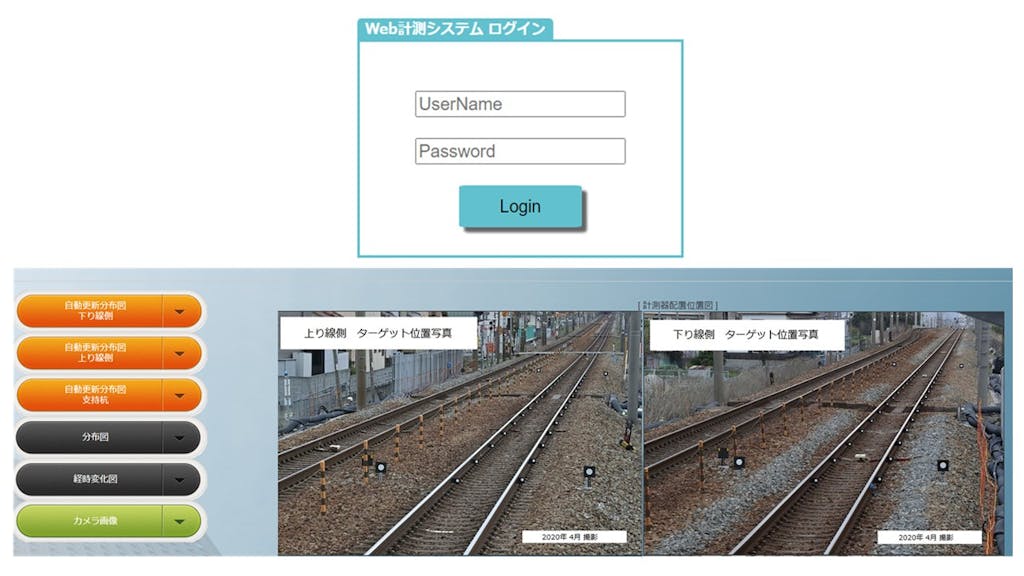Select the black 分布図 button

91,438
